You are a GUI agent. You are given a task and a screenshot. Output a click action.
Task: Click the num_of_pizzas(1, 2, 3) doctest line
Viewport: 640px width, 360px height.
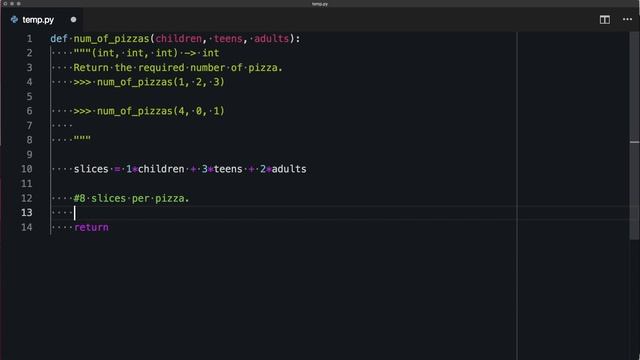(x=149, y=82)
